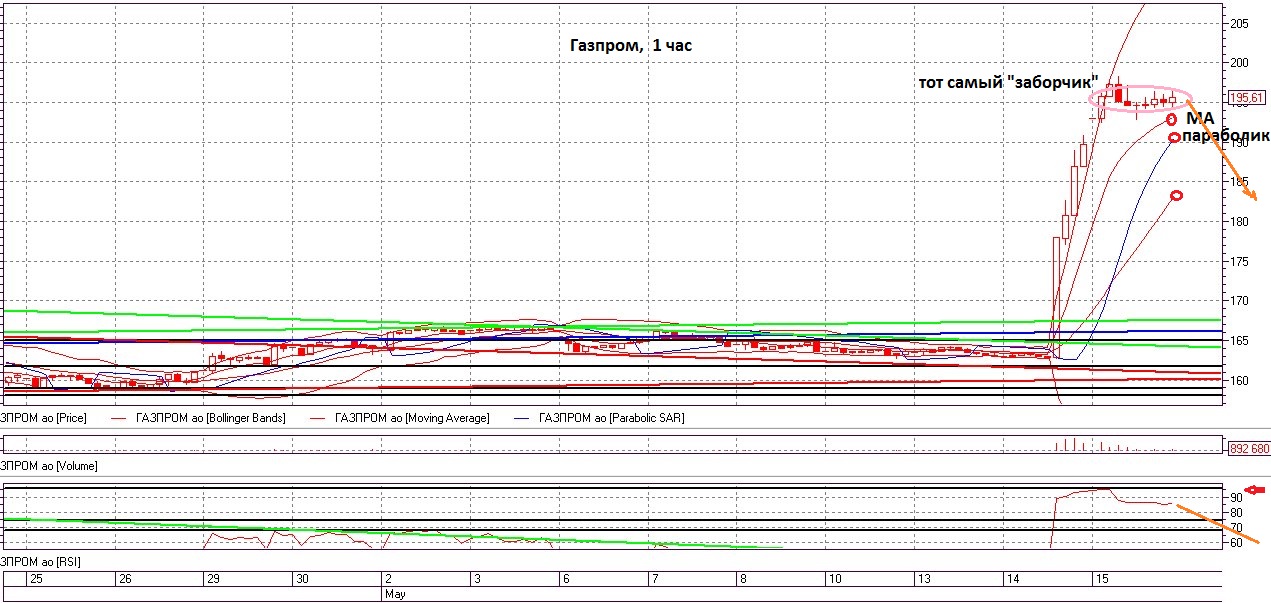The height and width of the screenshot is (603, 1271).
Task: Click the date axis label 13
Action: [x=922, y=579]
